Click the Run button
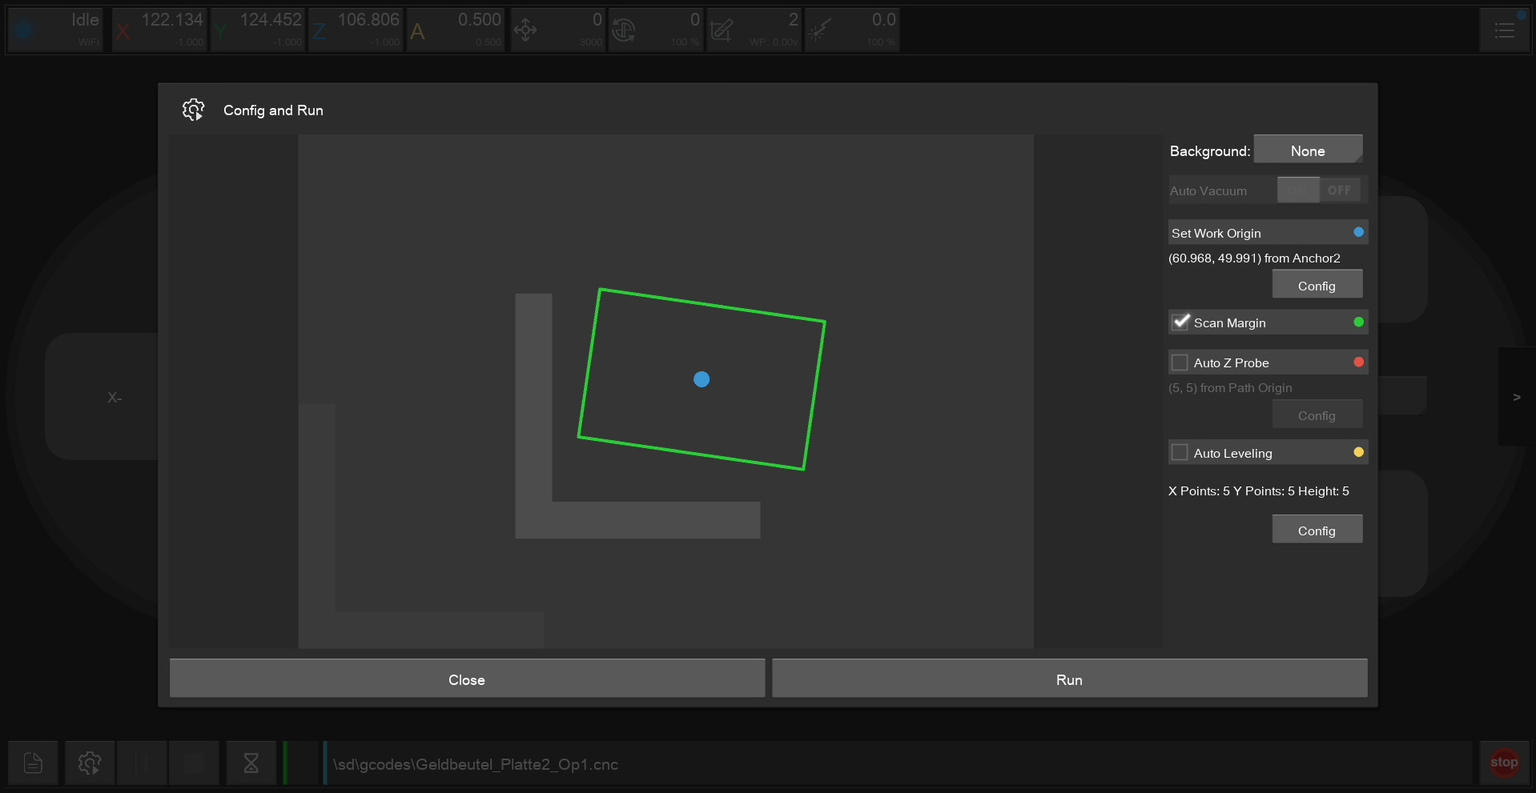The width and height of the screenshot is (1536, 793). (x=1069, y=679)
